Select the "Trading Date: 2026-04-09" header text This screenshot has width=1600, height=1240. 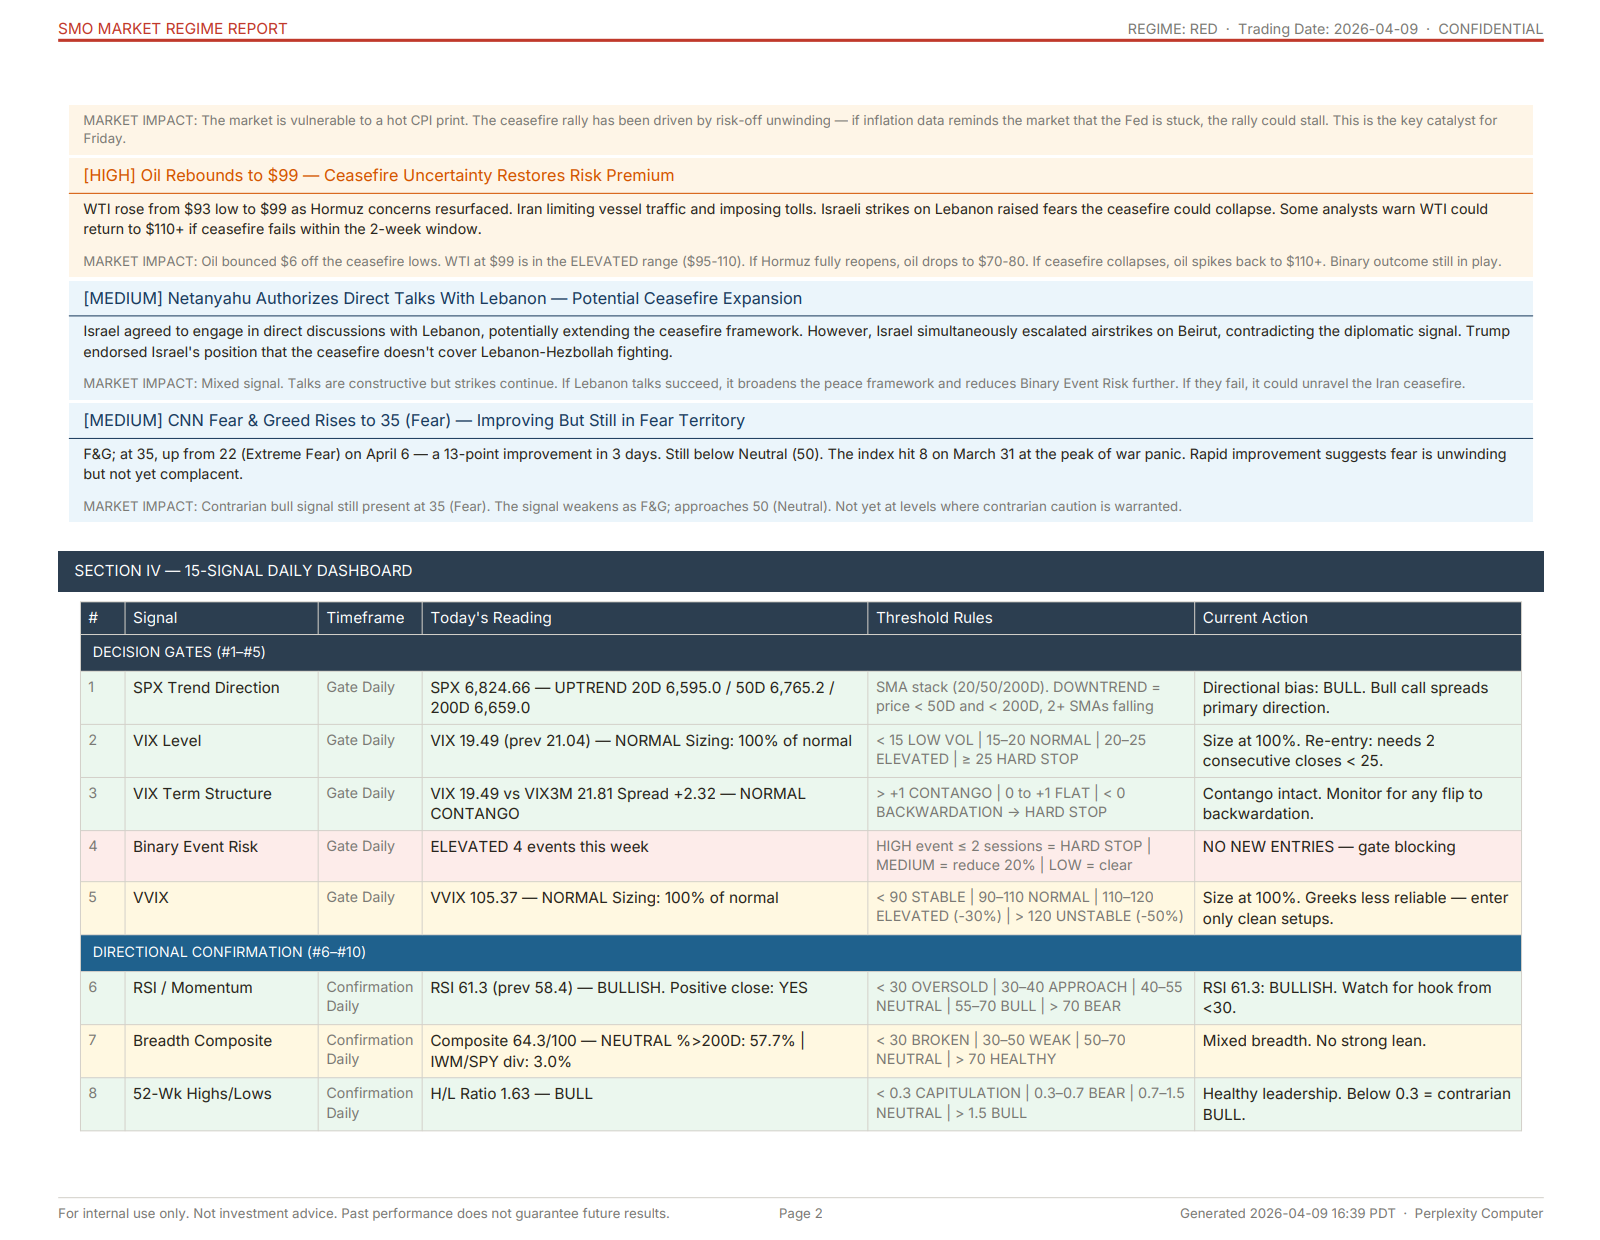click(1328, 29)
